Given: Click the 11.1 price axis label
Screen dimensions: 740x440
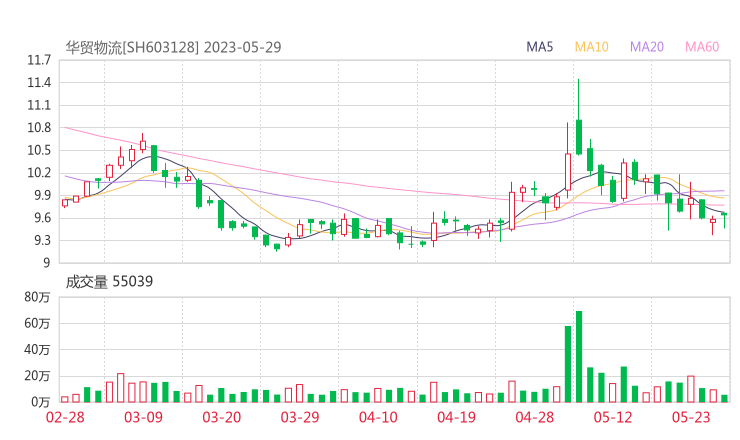Looking at the screenshot, I should click(x=39, y=105).
